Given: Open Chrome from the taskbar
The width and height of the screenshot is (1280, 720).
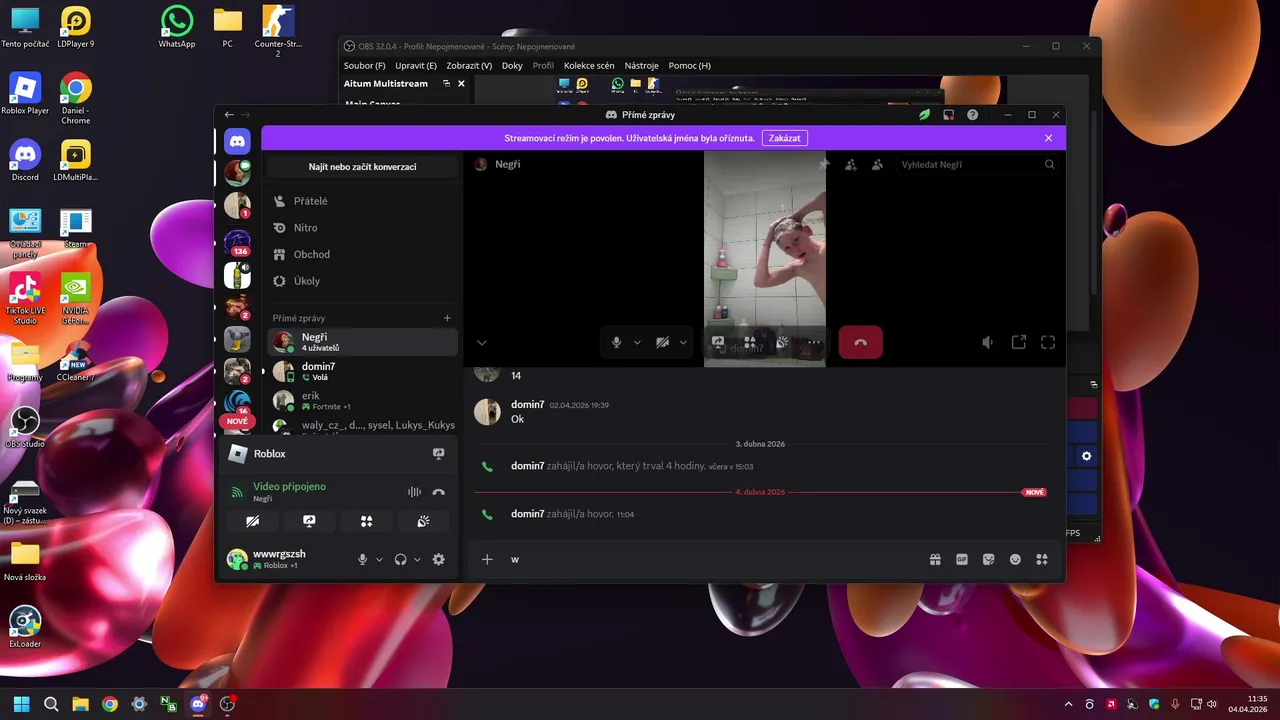Looking at the screenshot, I should coord(110,704).
